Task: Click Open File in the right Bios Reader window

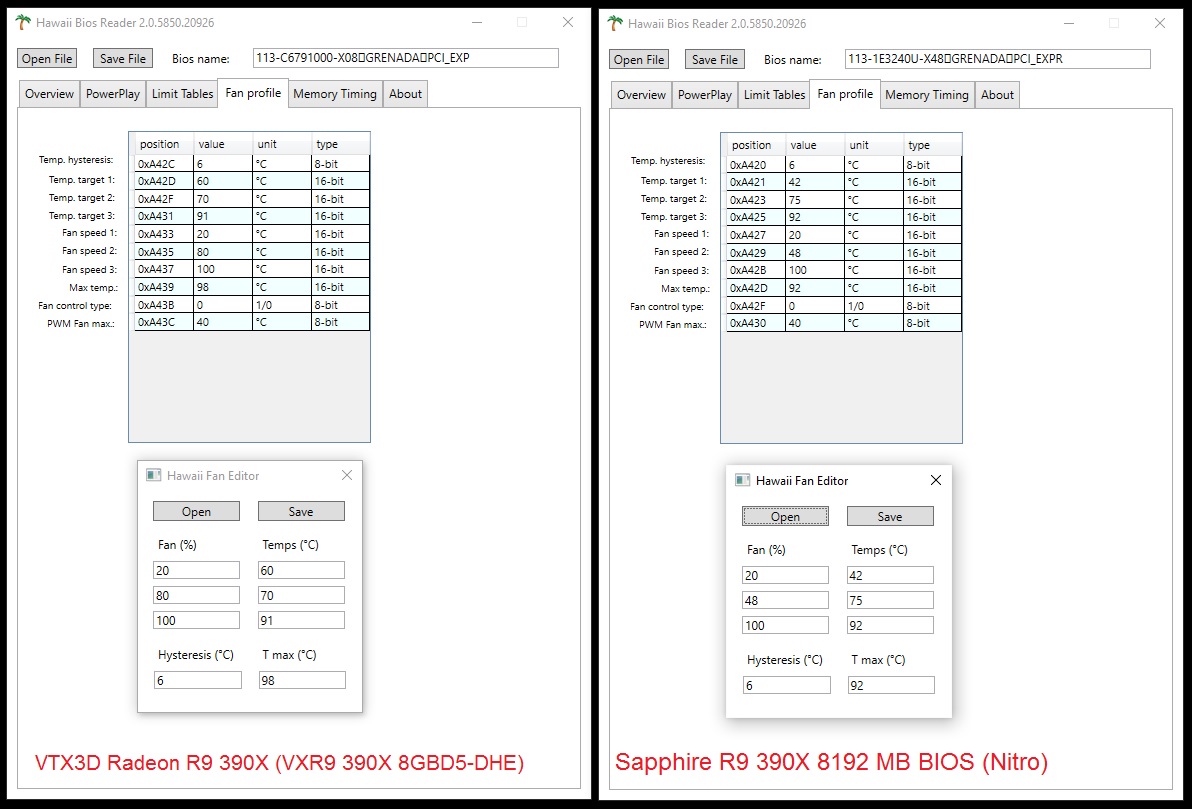Action: pyautogui.click(x=639, y=59)
